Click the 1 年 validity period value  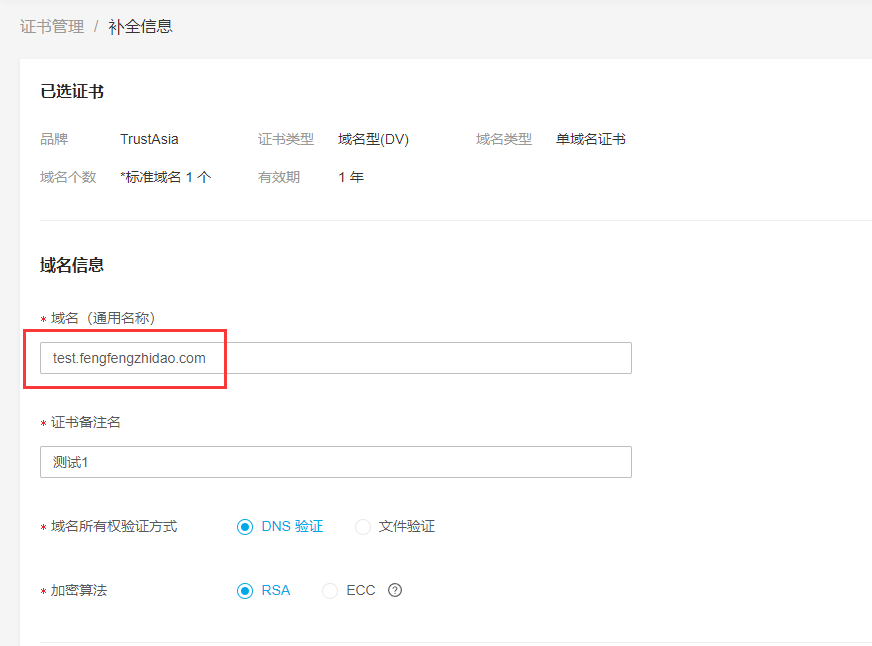[351, 177]
